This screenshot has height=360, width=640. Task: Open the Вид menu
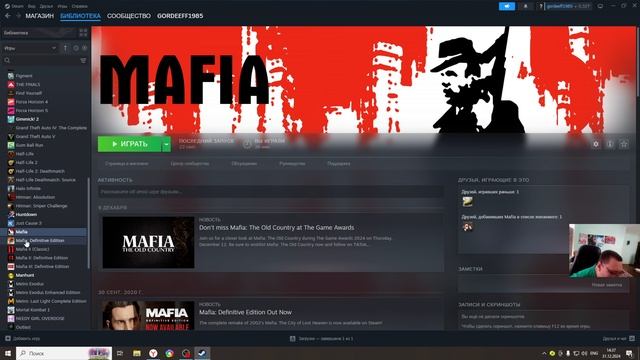(31, 6)
